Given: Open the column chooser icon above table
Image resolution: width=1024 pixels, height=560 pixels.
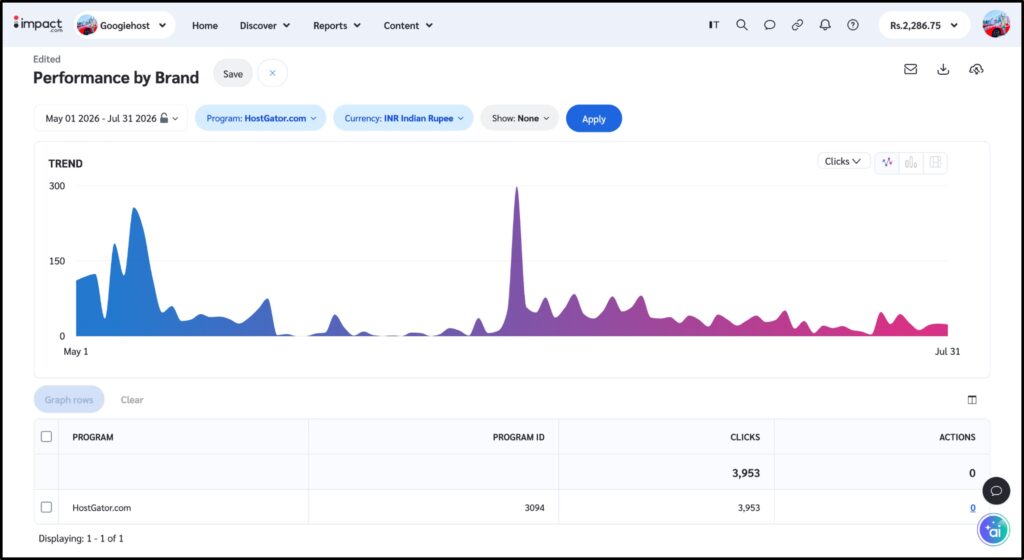Looking at the screenshot, I should coord(972,400).
